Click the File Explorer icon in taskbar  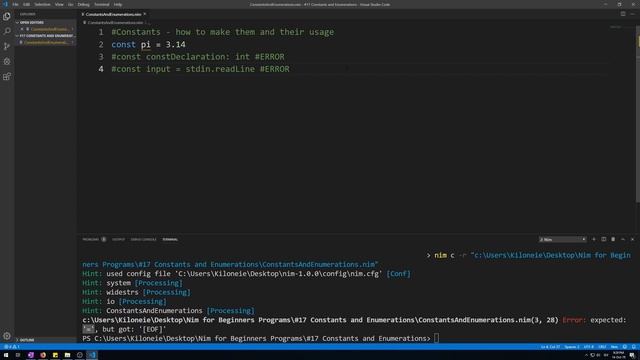(x=67, y=355)
